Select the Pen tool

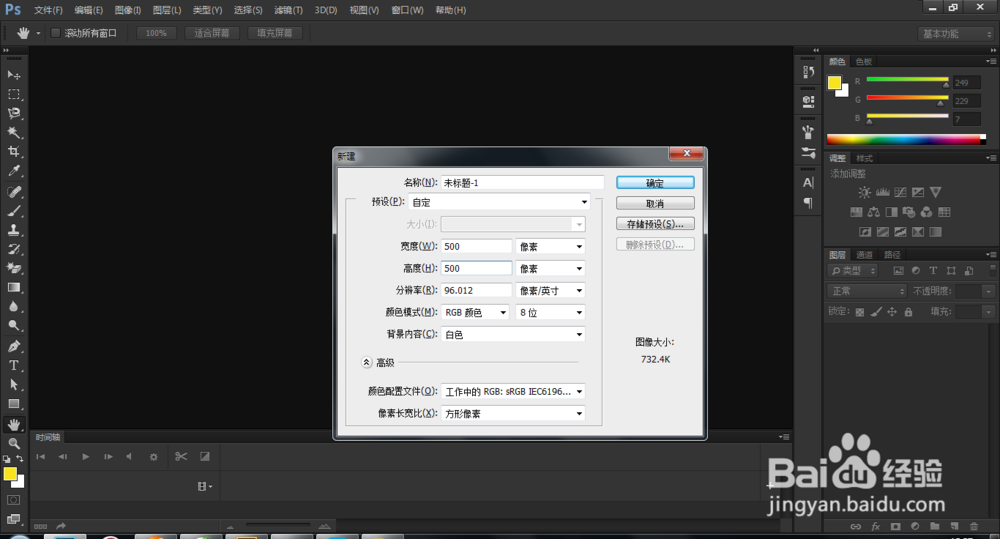[13, 346]
